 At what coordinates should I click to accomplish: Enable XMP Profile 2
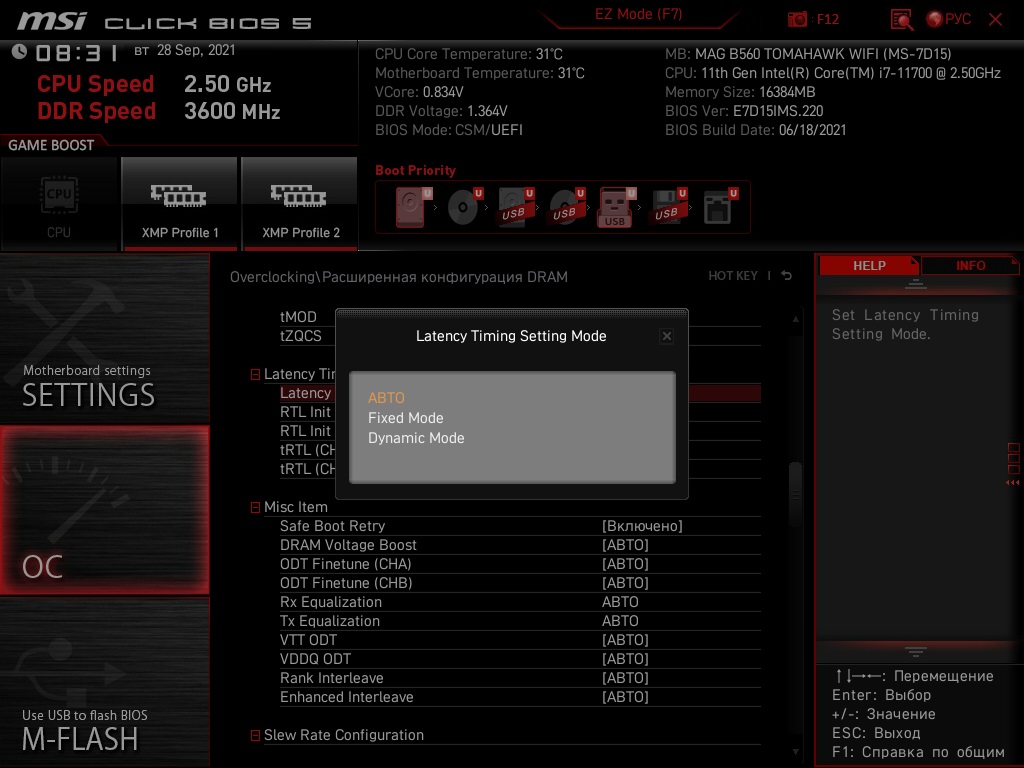[x=300, y=204]
